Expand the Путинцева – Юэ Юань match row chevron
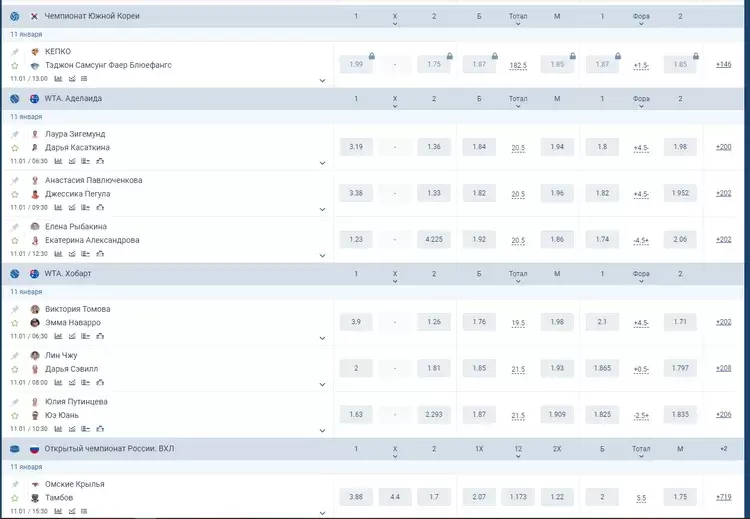Screen dimensions: 750x519 [322, 431]
